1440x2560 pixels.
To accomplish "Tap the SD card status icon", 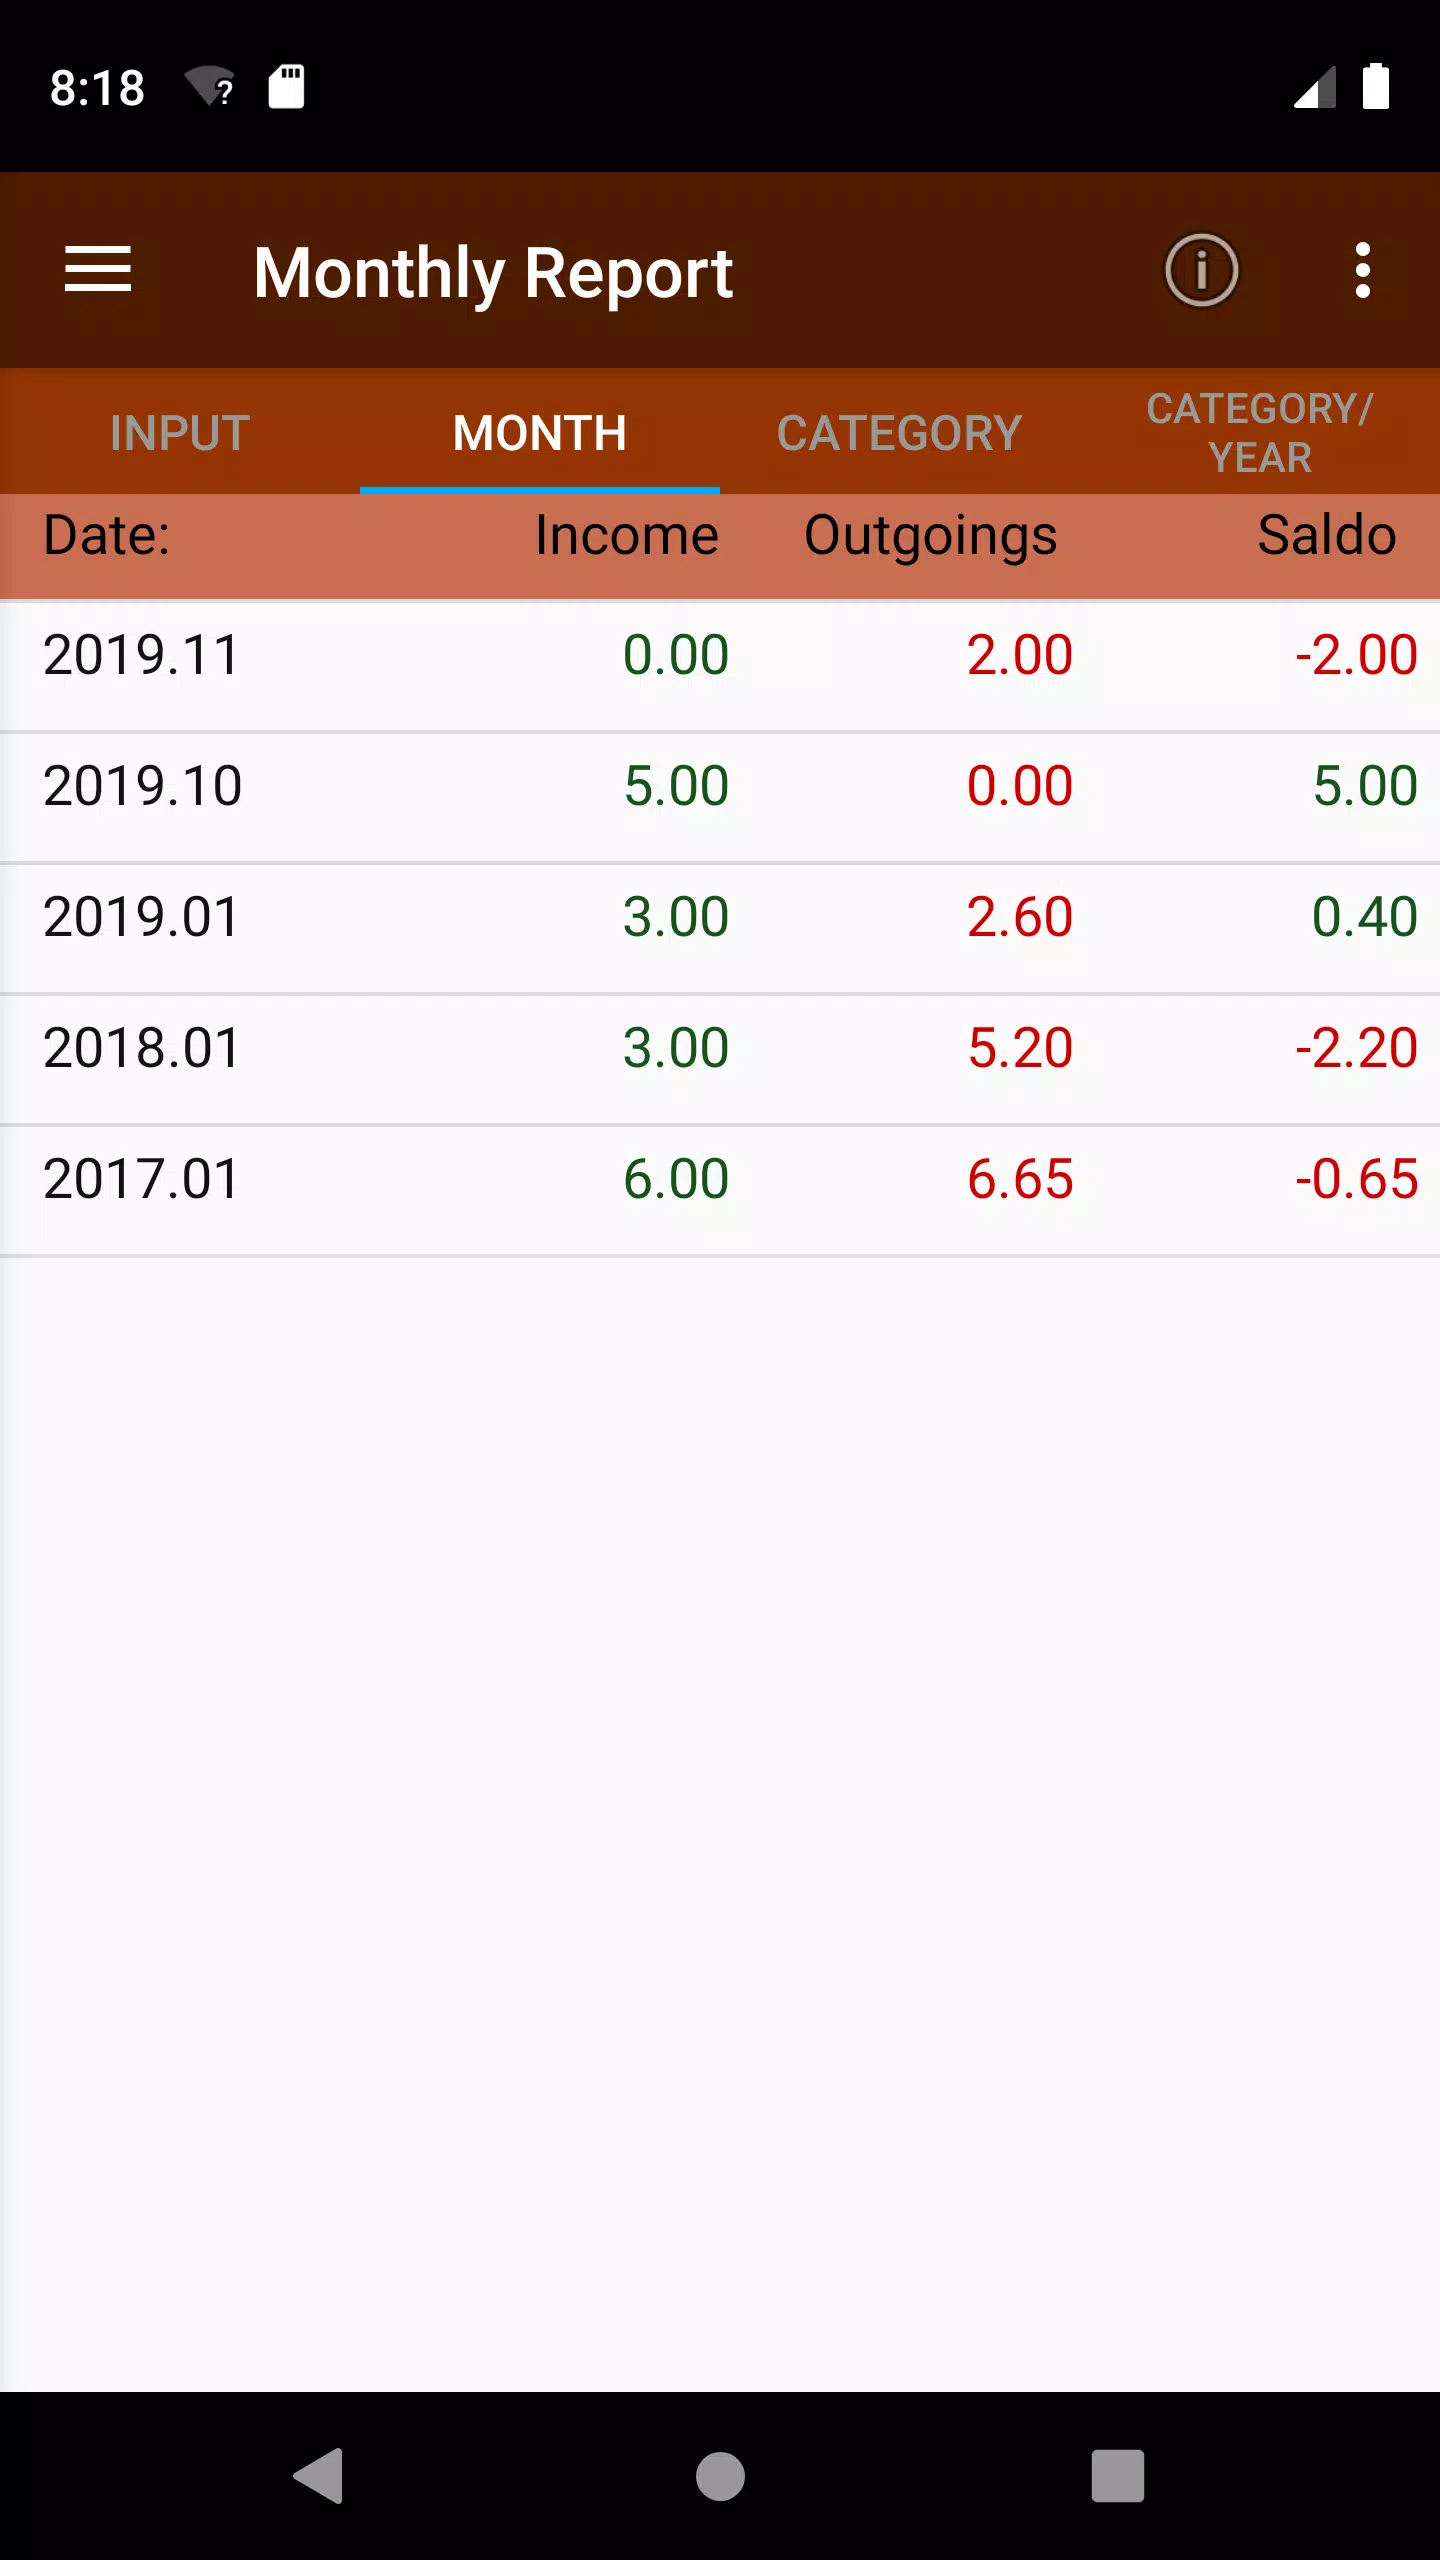I will [x=286, y=87].
